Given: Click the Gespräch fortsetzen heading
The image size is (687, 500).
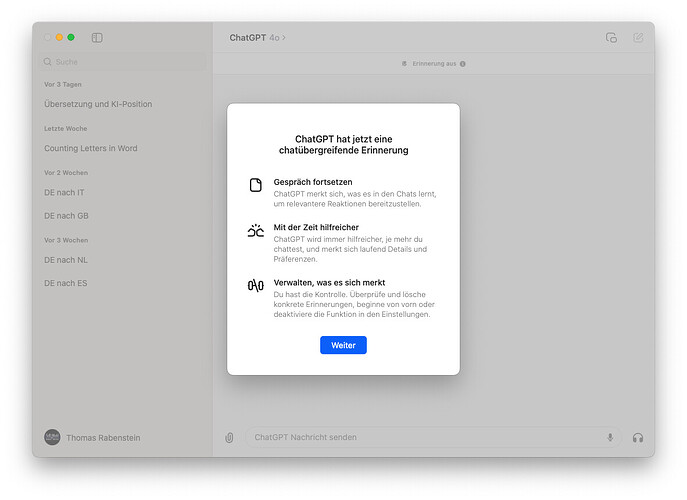Looking at the screenshot, I should [313, 182].
